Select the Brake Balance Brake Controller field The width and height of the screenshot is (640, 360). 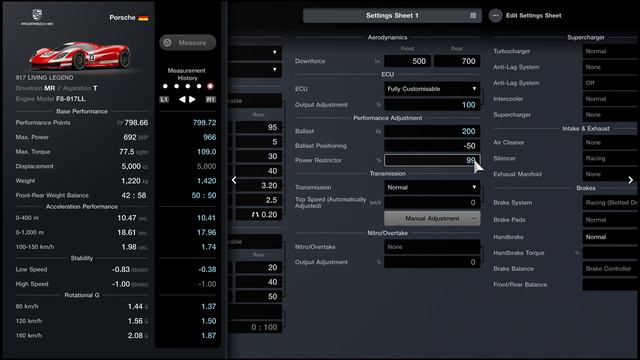pyautogui.click(x=611, y=269)
